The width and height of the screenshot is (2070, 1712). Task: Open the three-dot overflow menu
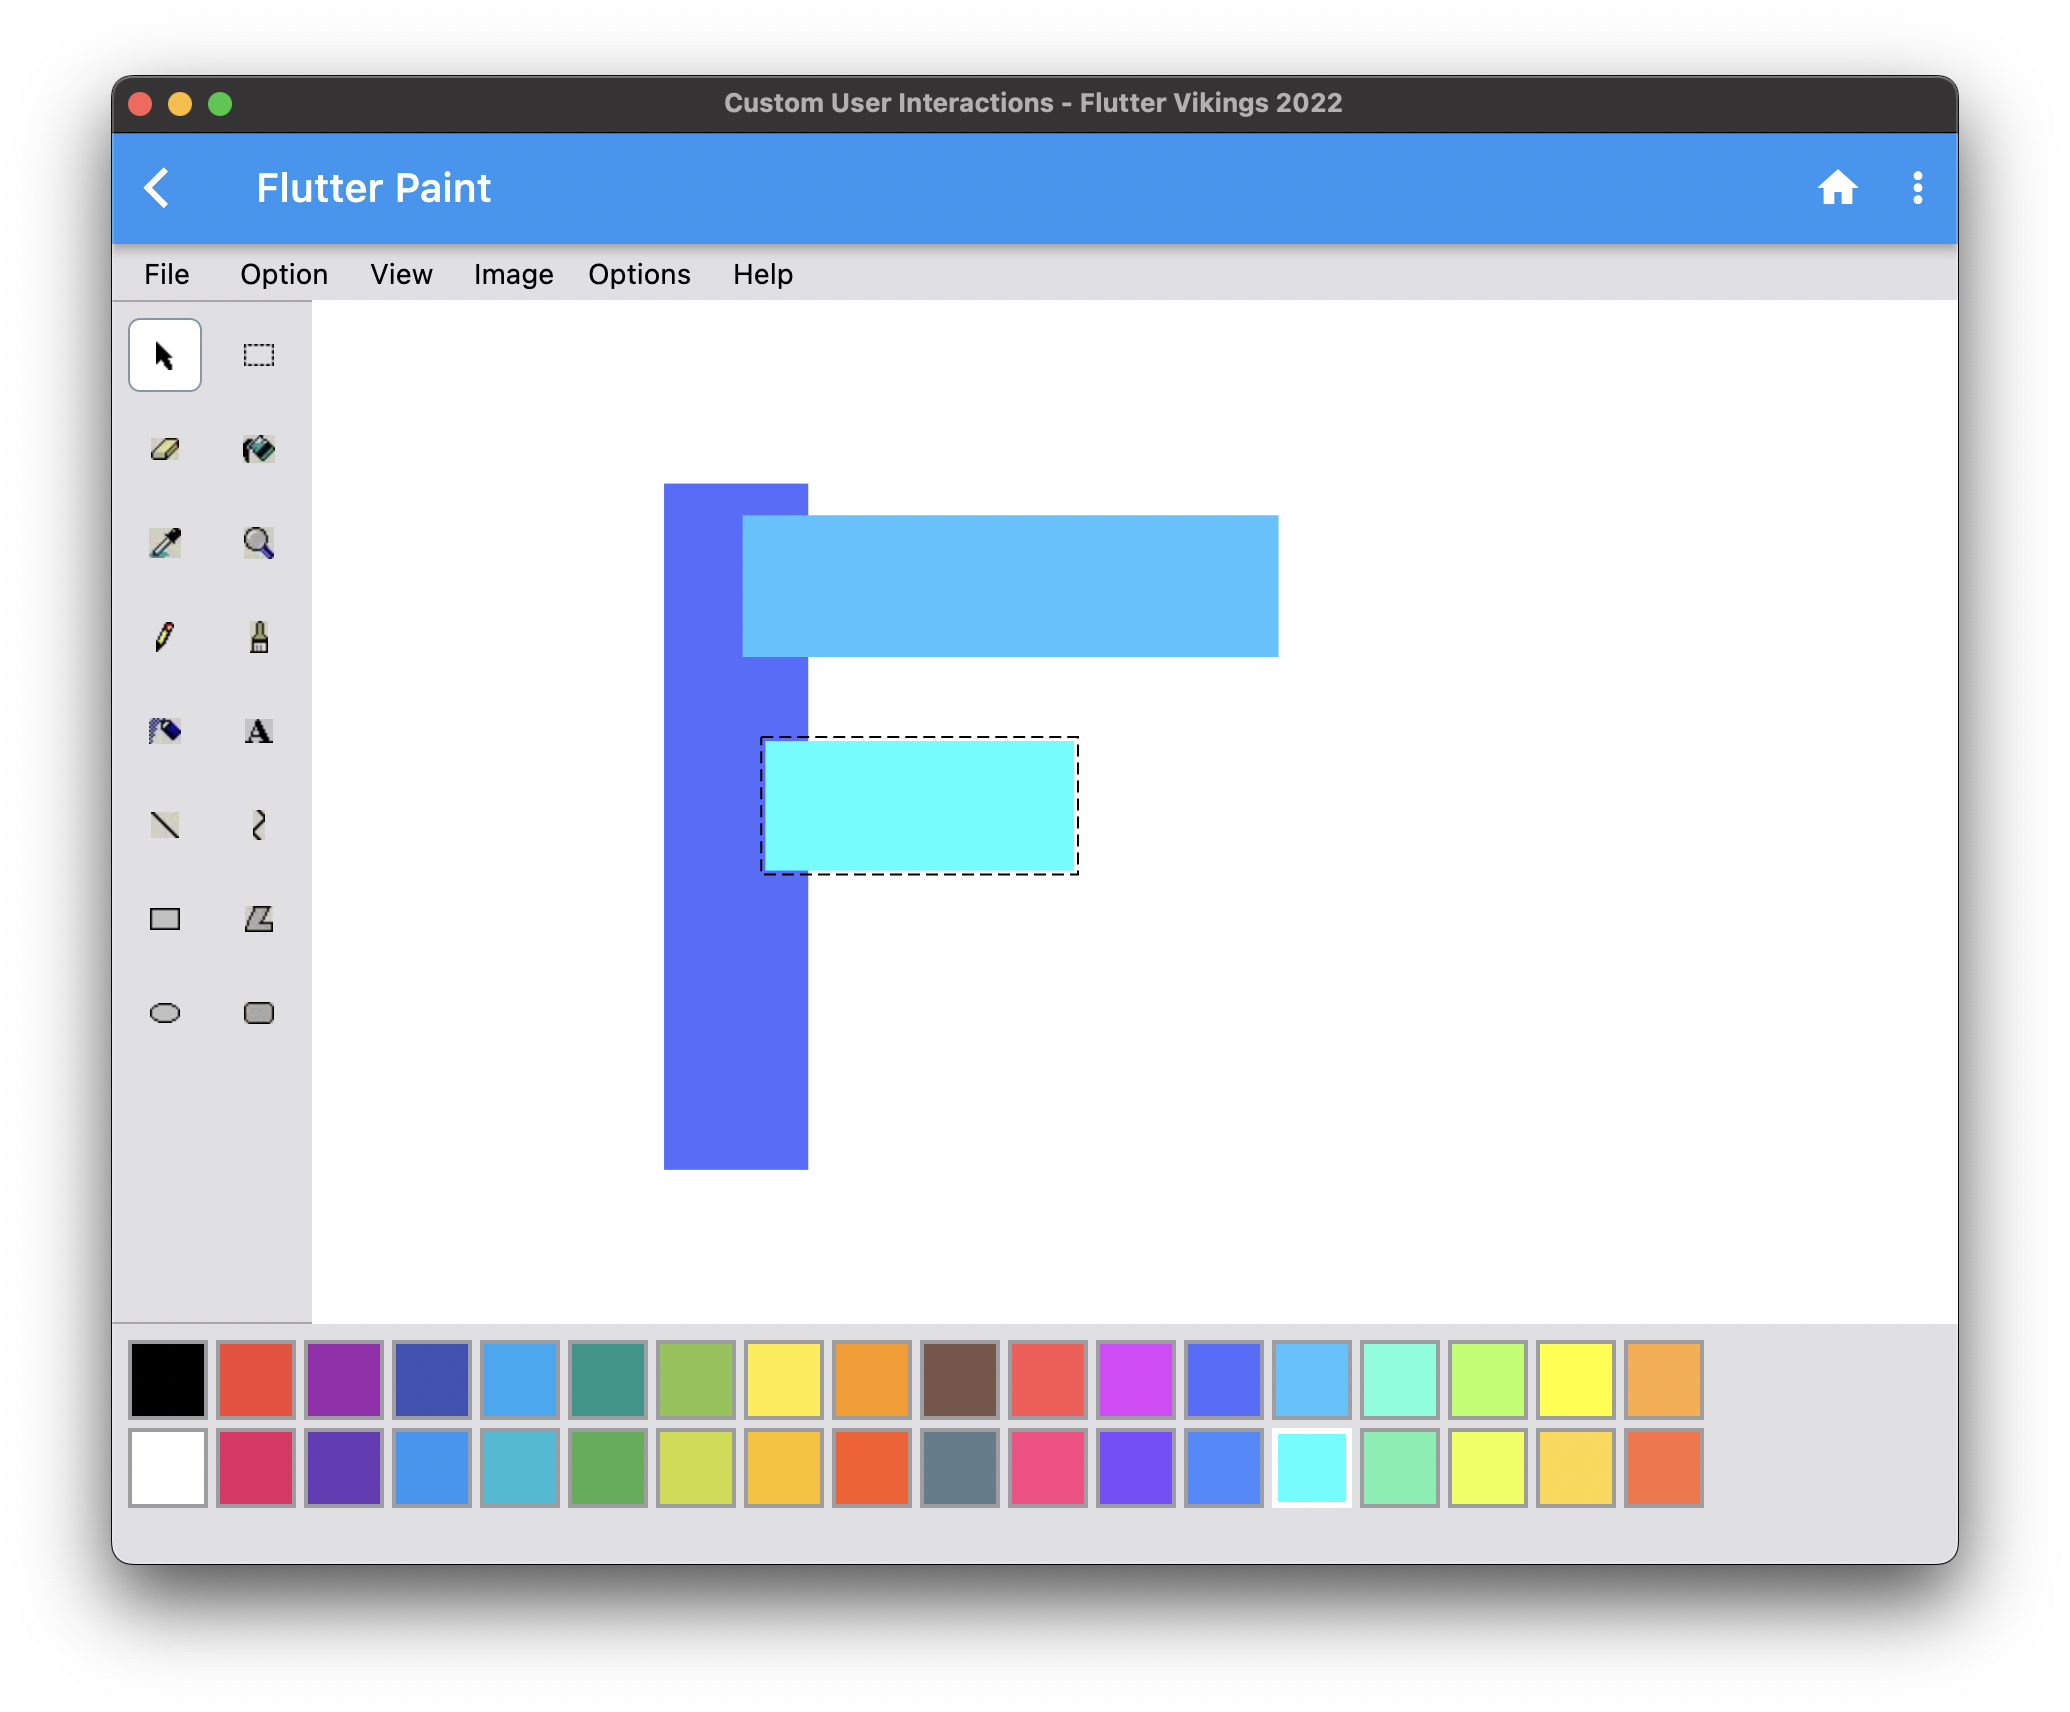(1917, 188)
